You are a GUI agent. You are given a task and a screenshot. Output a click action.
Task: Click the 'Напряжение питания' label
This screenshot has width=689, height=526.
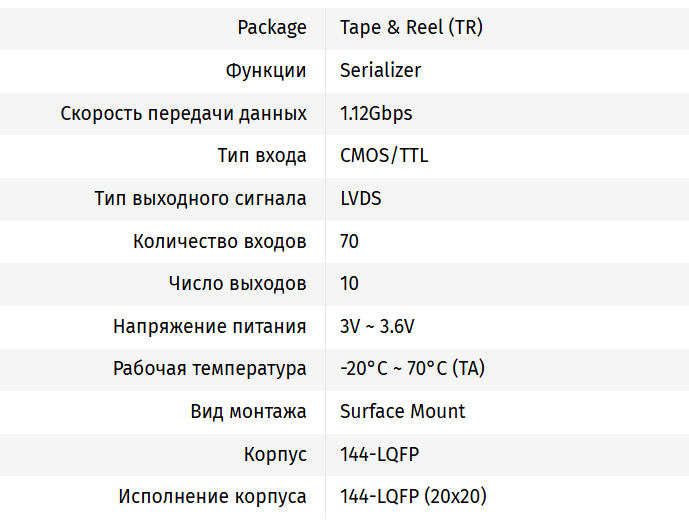[210, 327]
